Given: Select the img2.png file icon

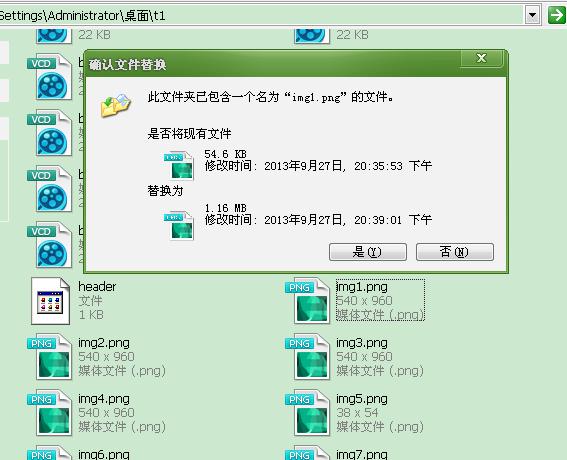Looking at the screenshot, I should tap(50, 357).
